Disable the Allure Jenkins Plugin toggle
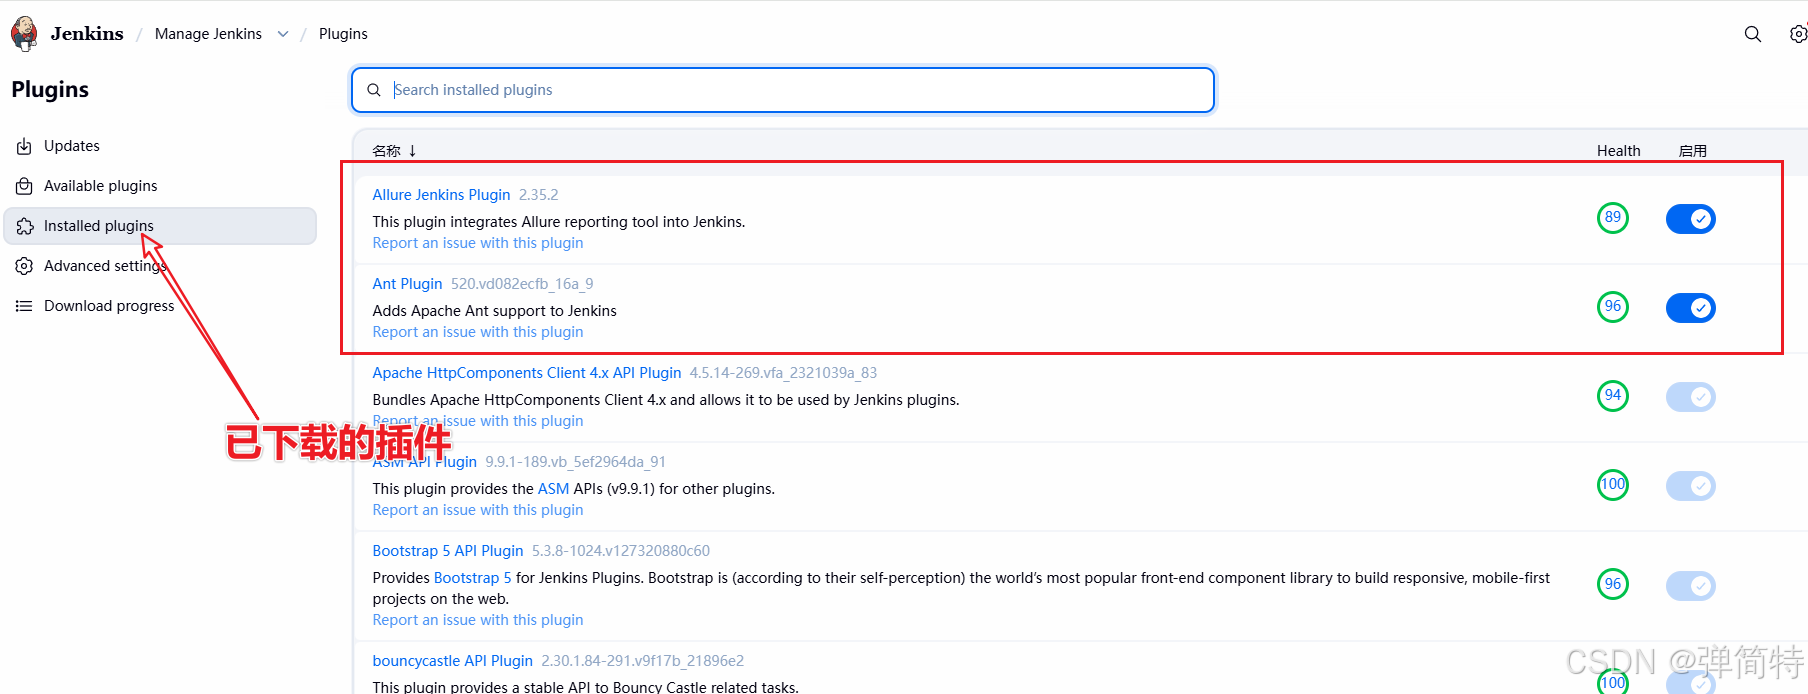1808x694 pixels. tap(1691, 219)
